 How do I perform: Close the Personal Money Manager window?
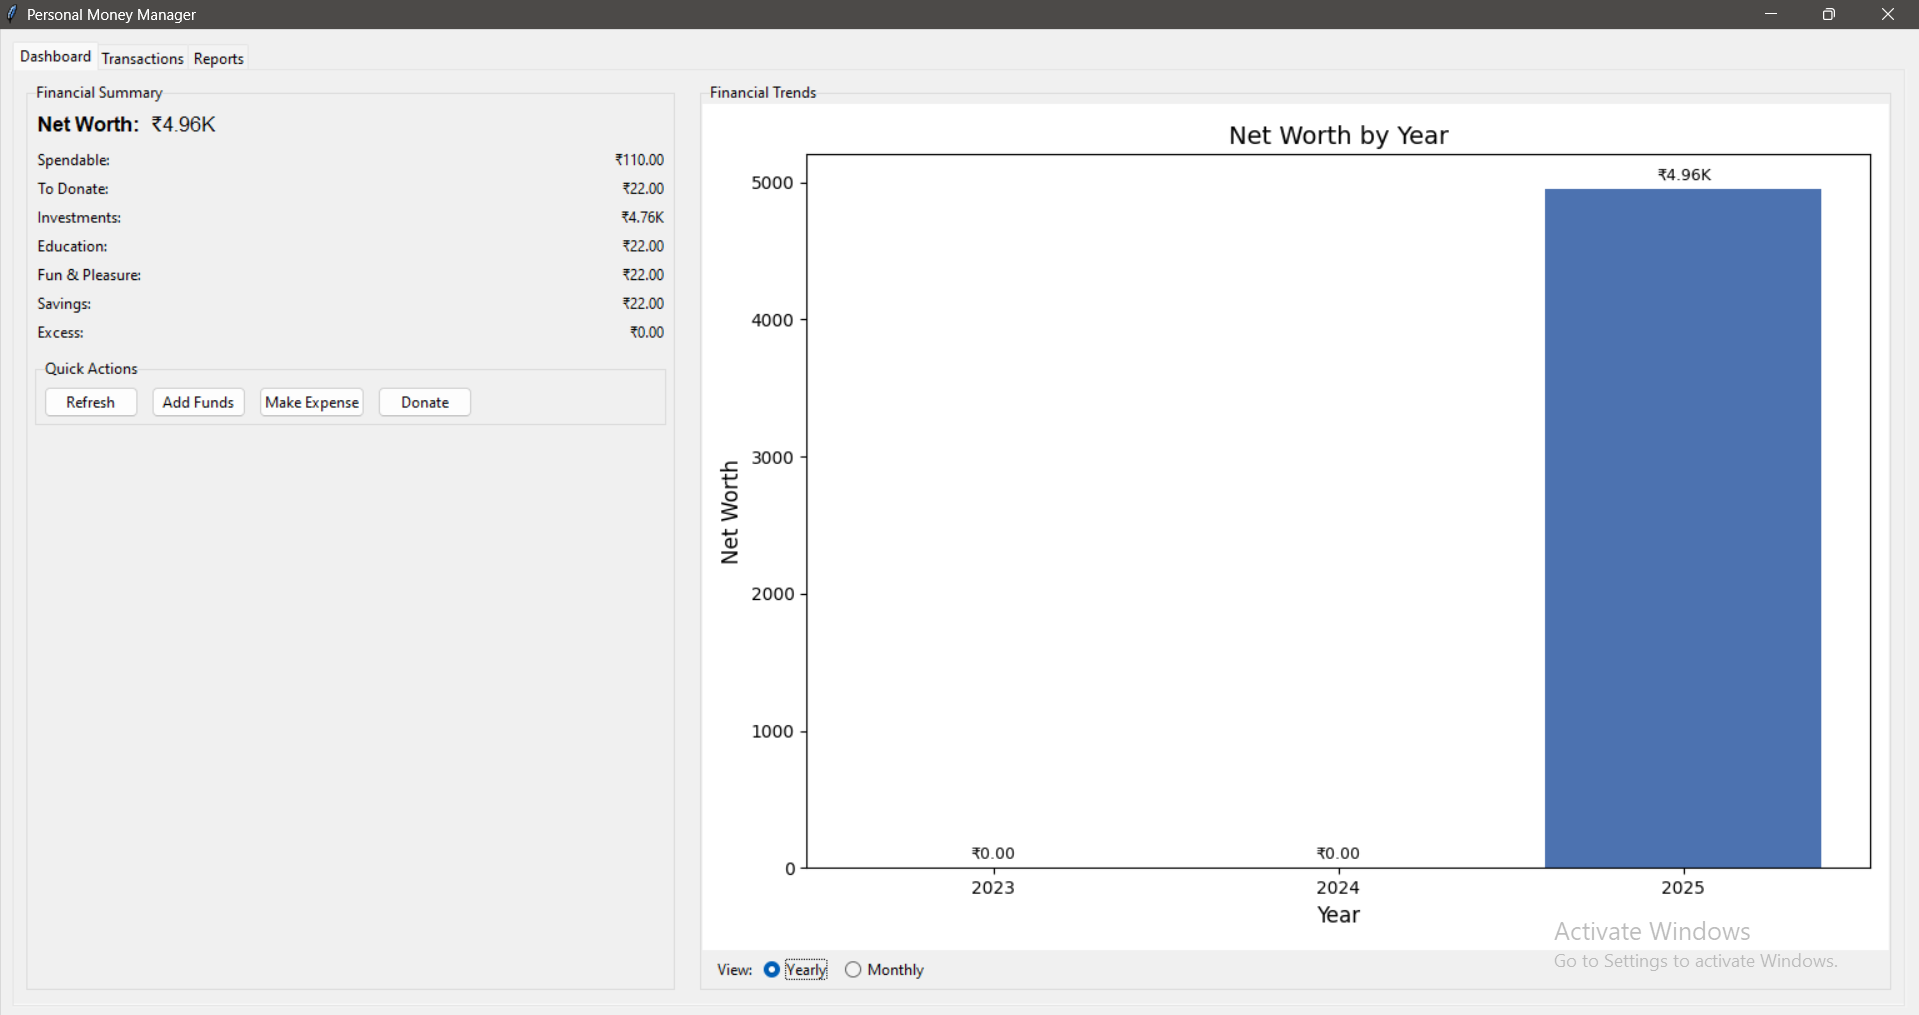pyautogui.click(x=1887, y=14)
